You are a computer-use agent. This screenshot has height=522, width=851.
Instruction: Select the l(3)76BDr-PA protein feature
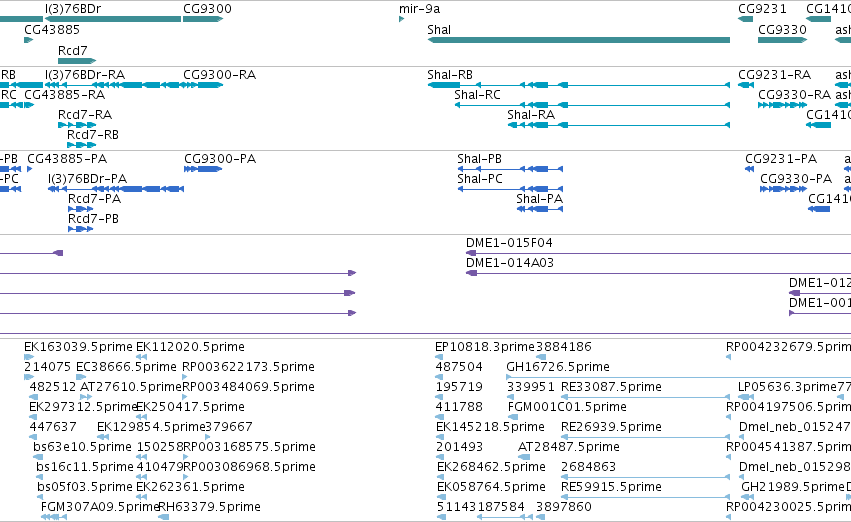click(116, 189)
